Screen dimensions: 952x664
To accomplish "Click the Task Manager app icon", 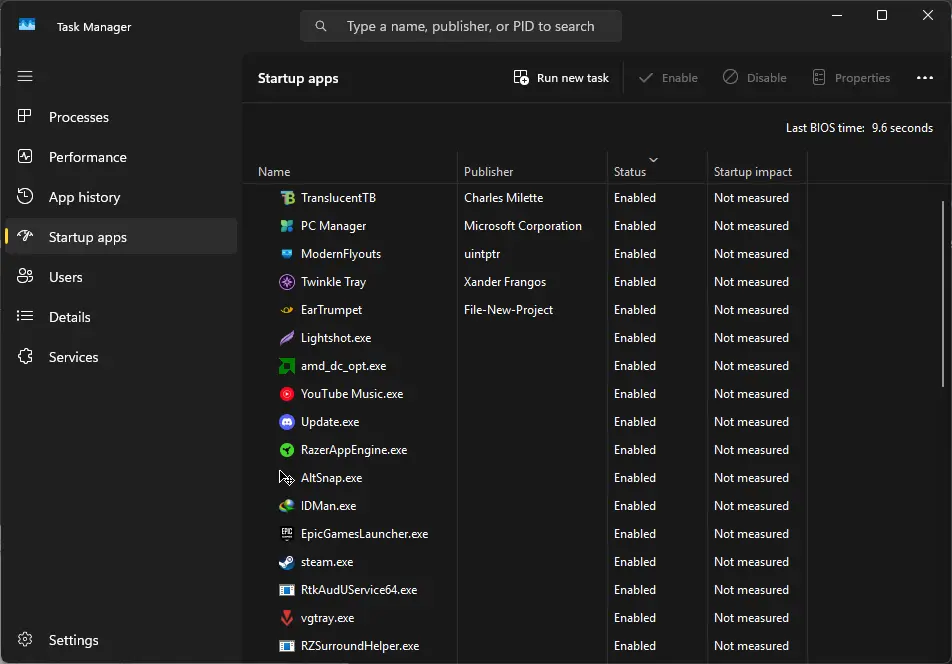I will pyautogui.click(x=27, y=25).
